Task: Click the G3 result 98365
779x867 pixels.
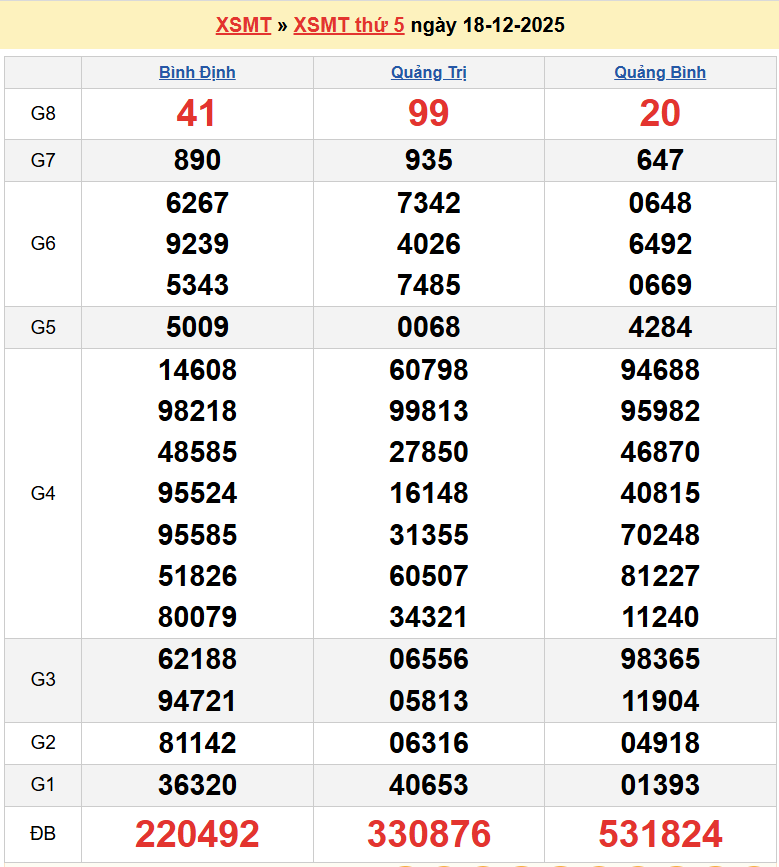Action: click(x=660, y=659)
